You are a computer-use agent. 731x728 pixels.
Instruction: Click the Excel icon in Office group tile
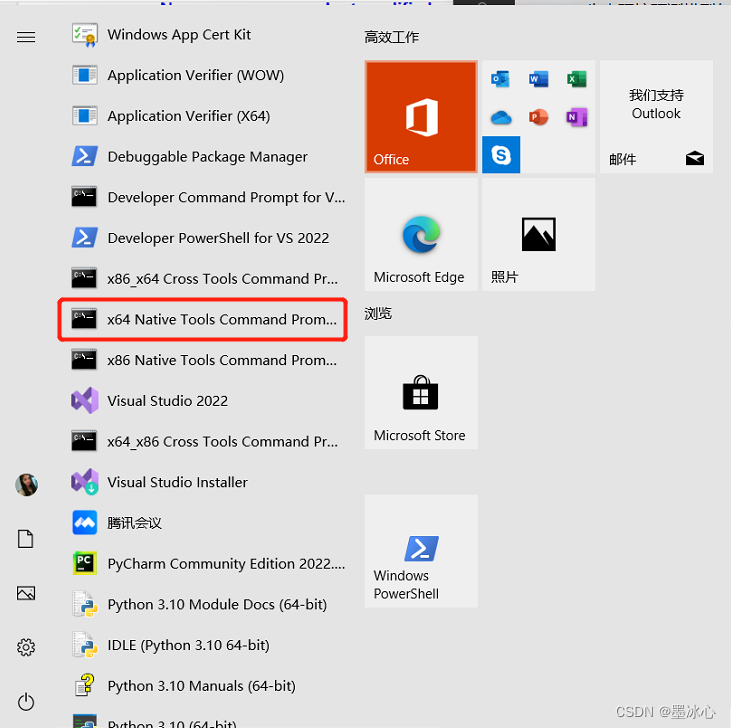[x=577, y=79]
